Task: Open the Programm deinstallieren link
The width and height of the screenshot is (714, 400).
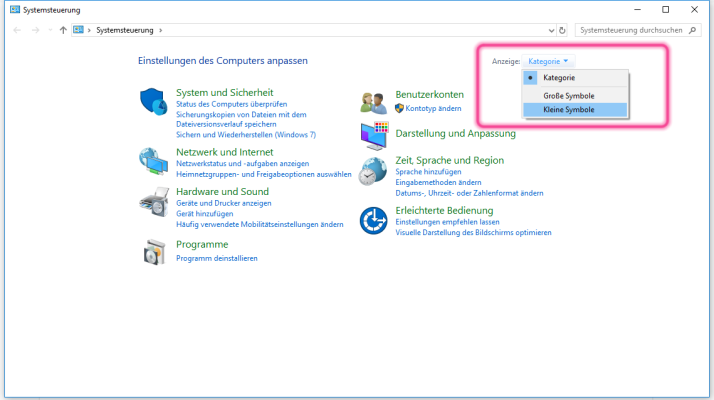Action: 217,258
